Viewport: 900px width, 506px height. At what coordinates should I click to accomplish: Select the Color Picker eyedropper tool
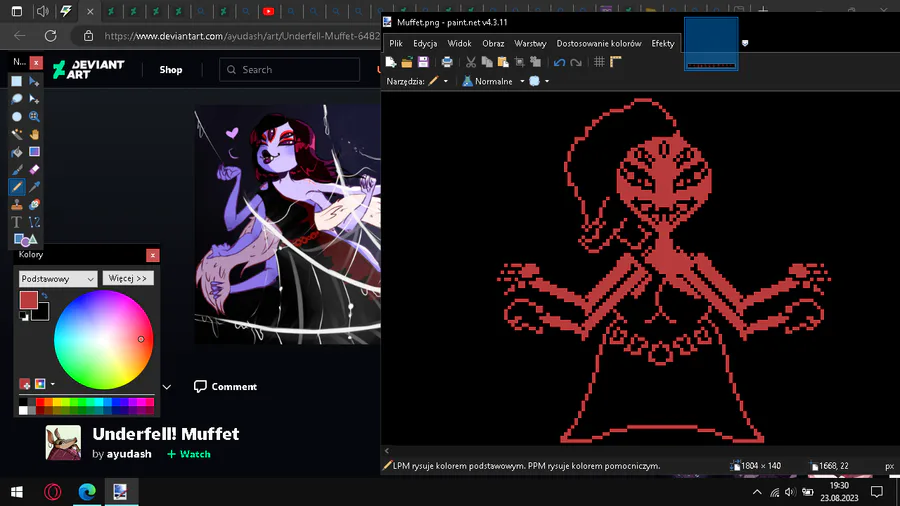pyautogui.click(x=34, y=187)
